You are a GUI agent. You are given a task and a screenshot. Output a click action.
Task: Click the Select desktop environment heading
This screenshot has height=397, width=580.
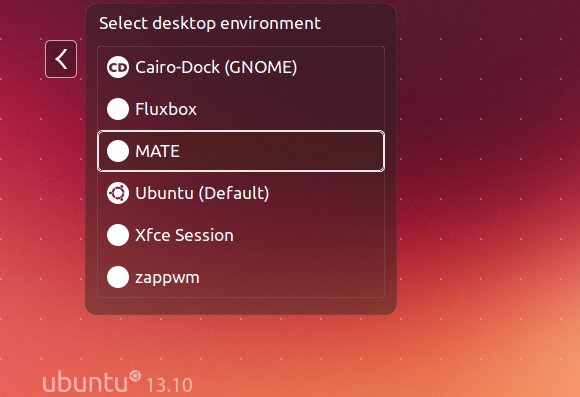coord(210,24)
